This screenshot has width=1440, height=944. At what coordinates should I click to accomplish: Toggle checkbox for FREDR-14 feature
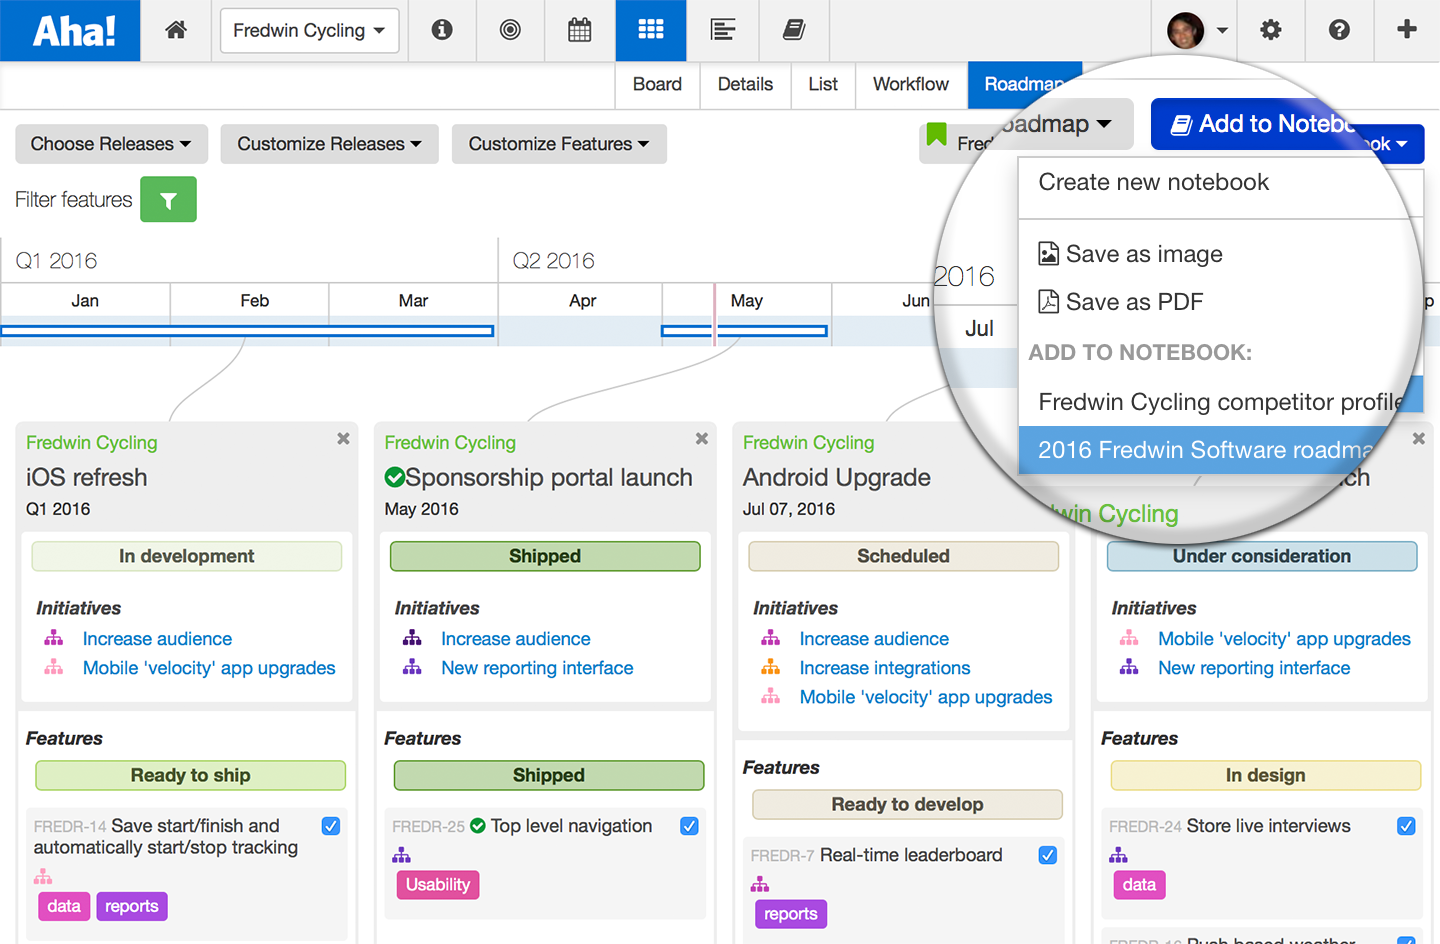[331, 826]
